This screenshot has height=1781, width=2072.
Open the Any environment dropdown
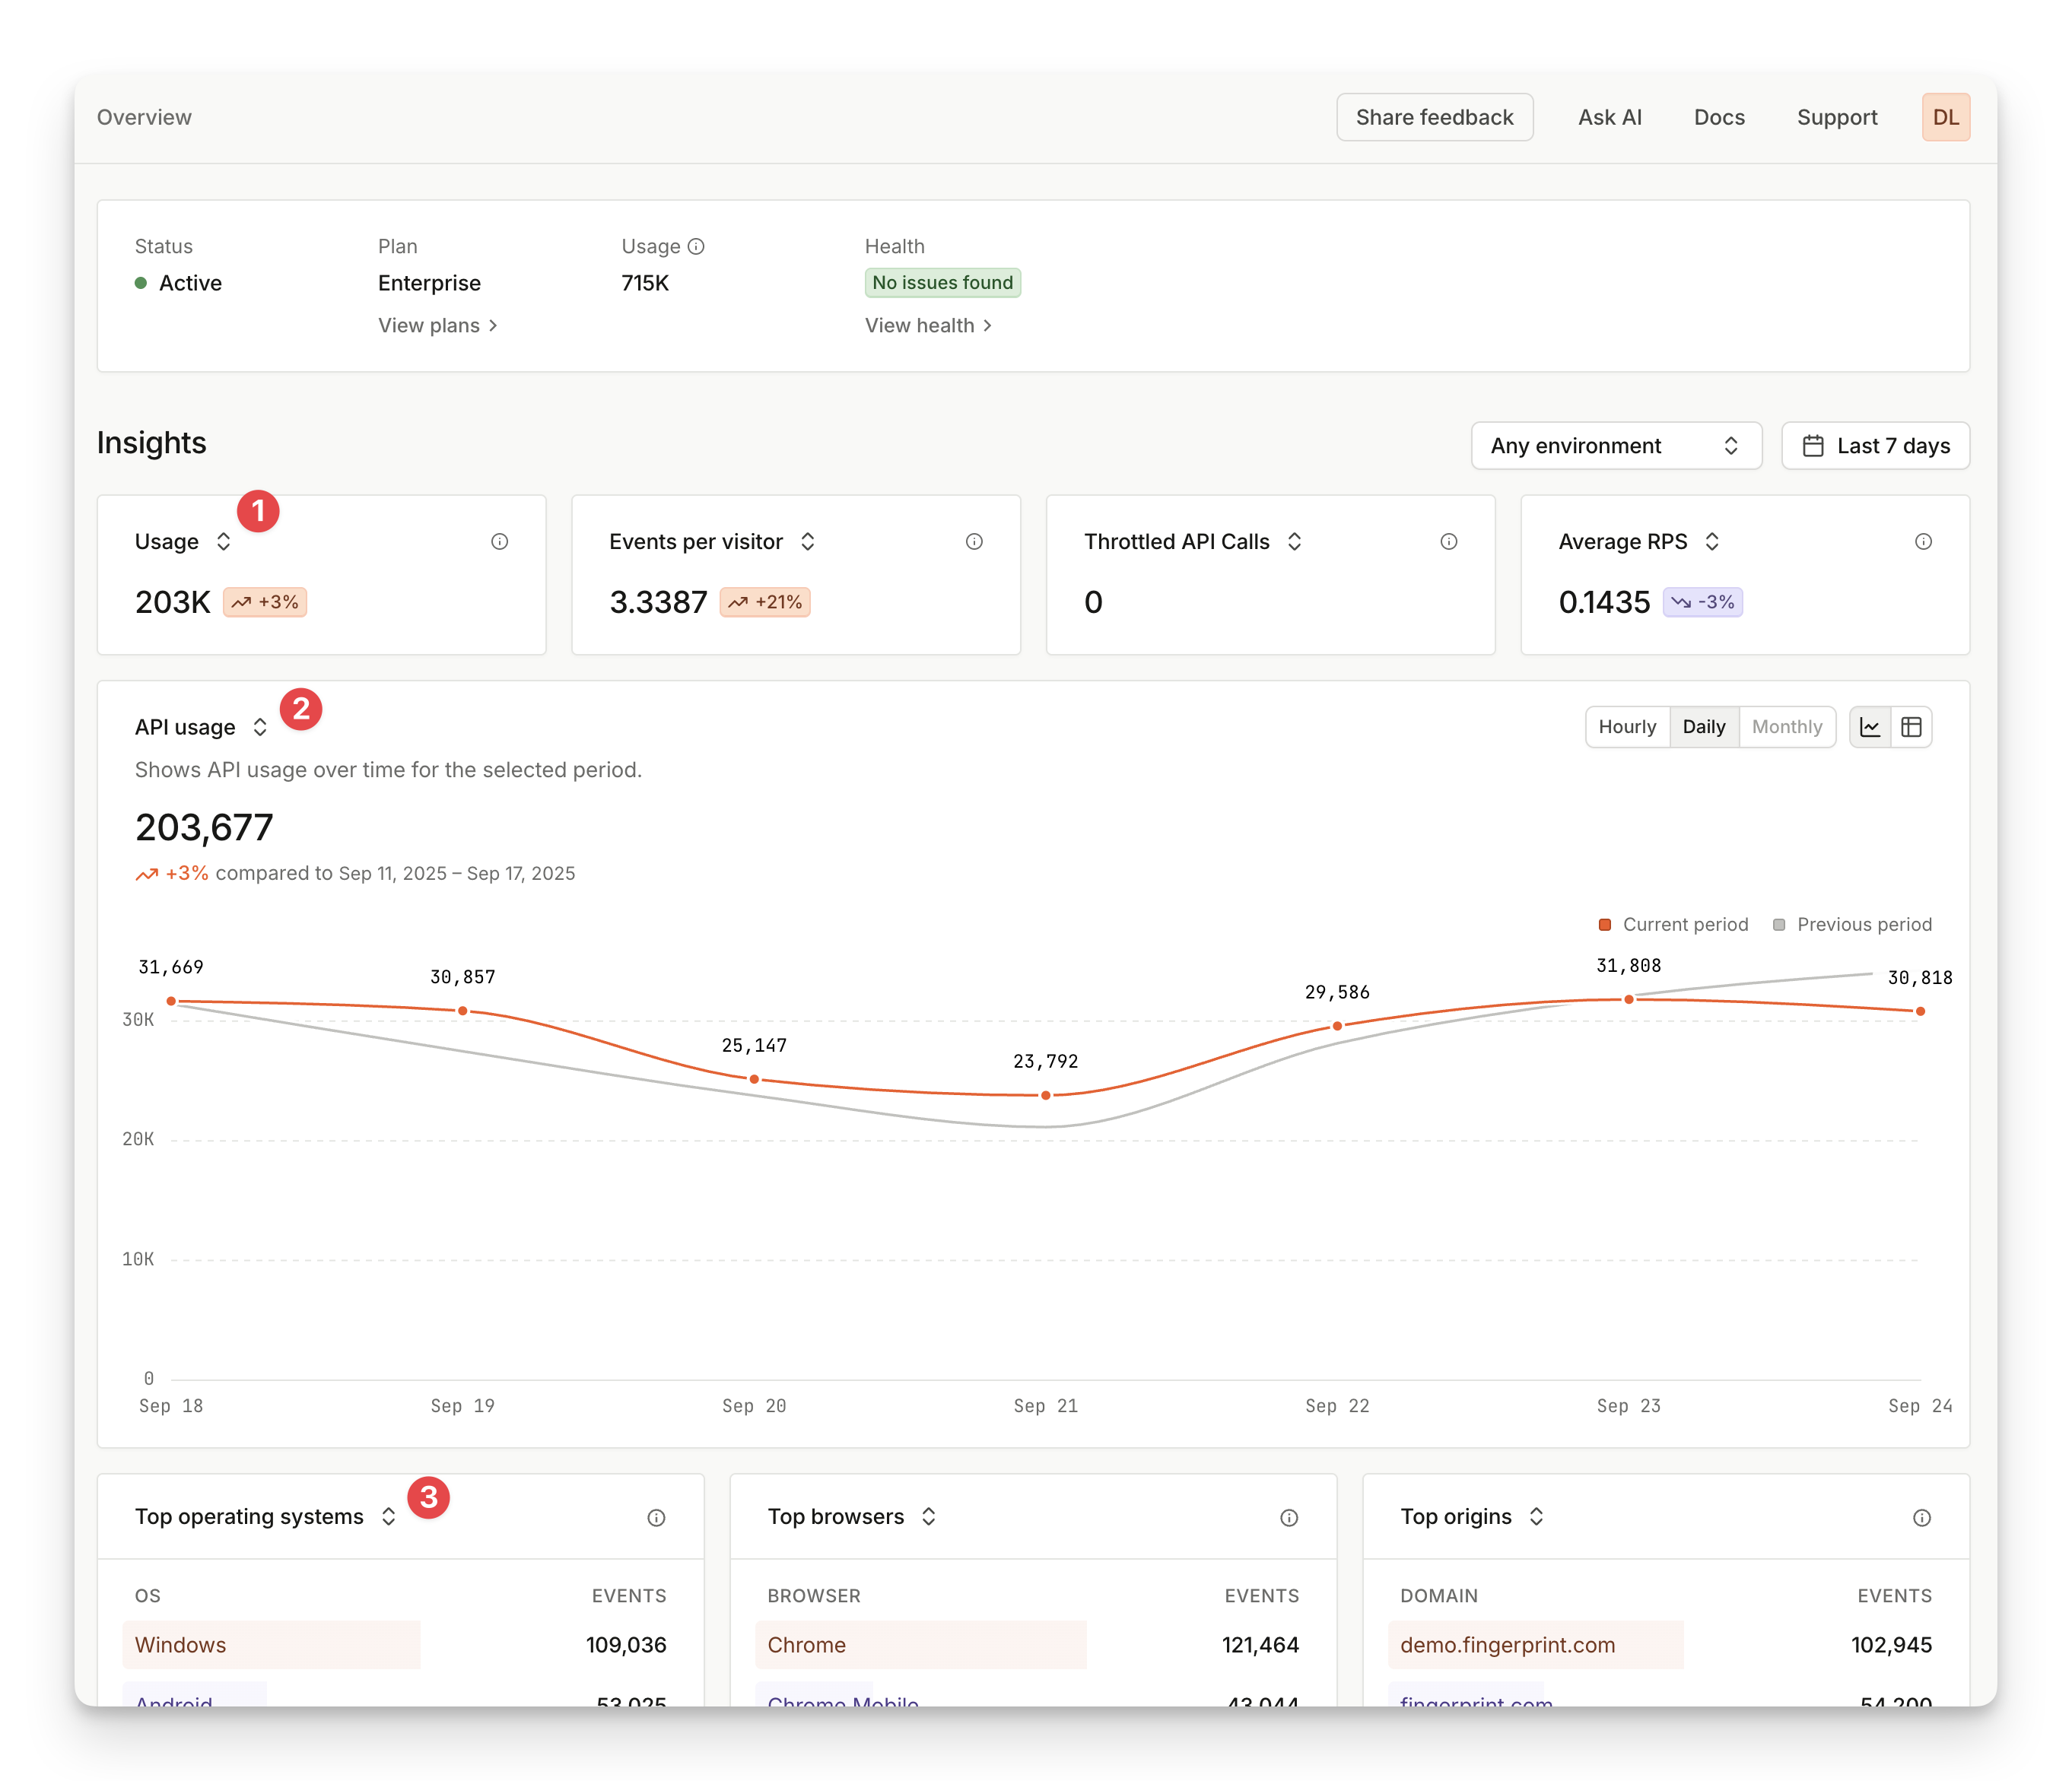pyautogui.click(x=1616, y=446)
